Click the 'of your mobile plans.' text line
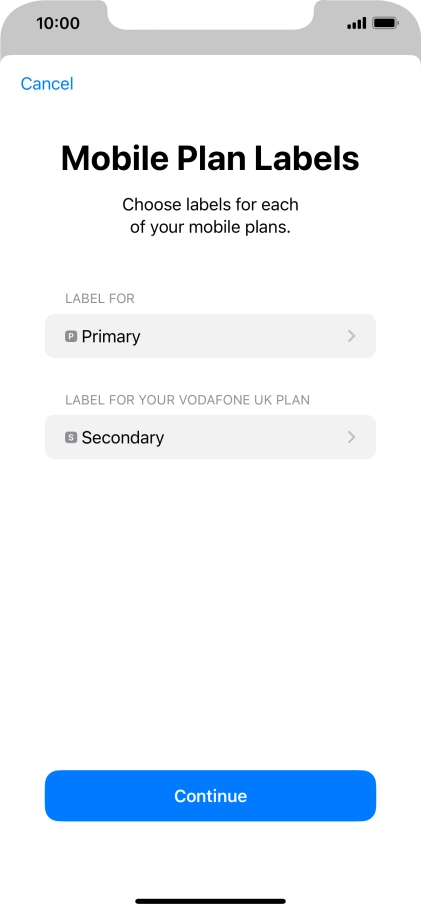421x912 pixels. (x=210, y=227)
